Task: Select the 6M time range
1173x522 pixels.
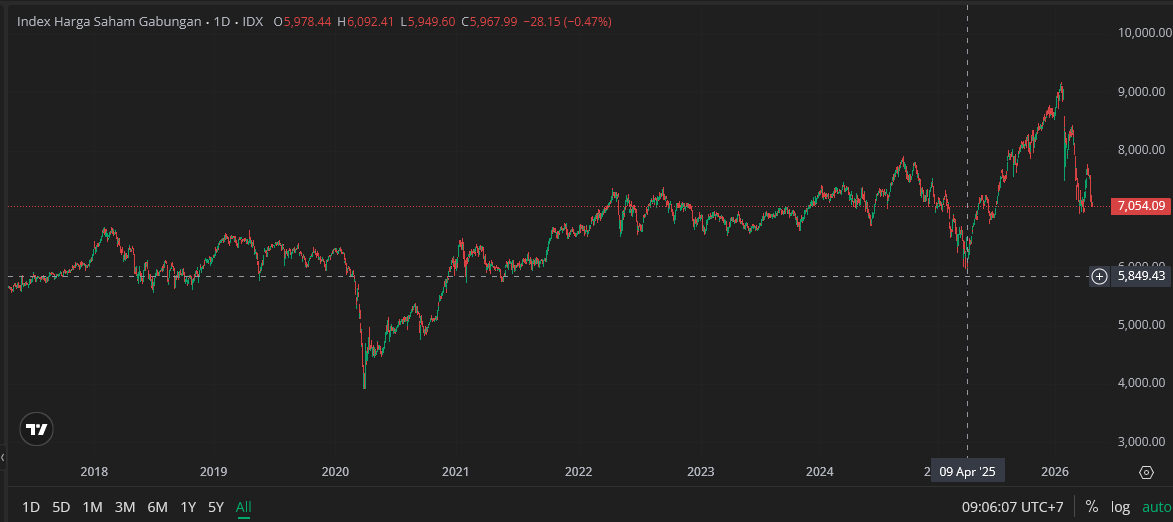Action: point(157,507)
